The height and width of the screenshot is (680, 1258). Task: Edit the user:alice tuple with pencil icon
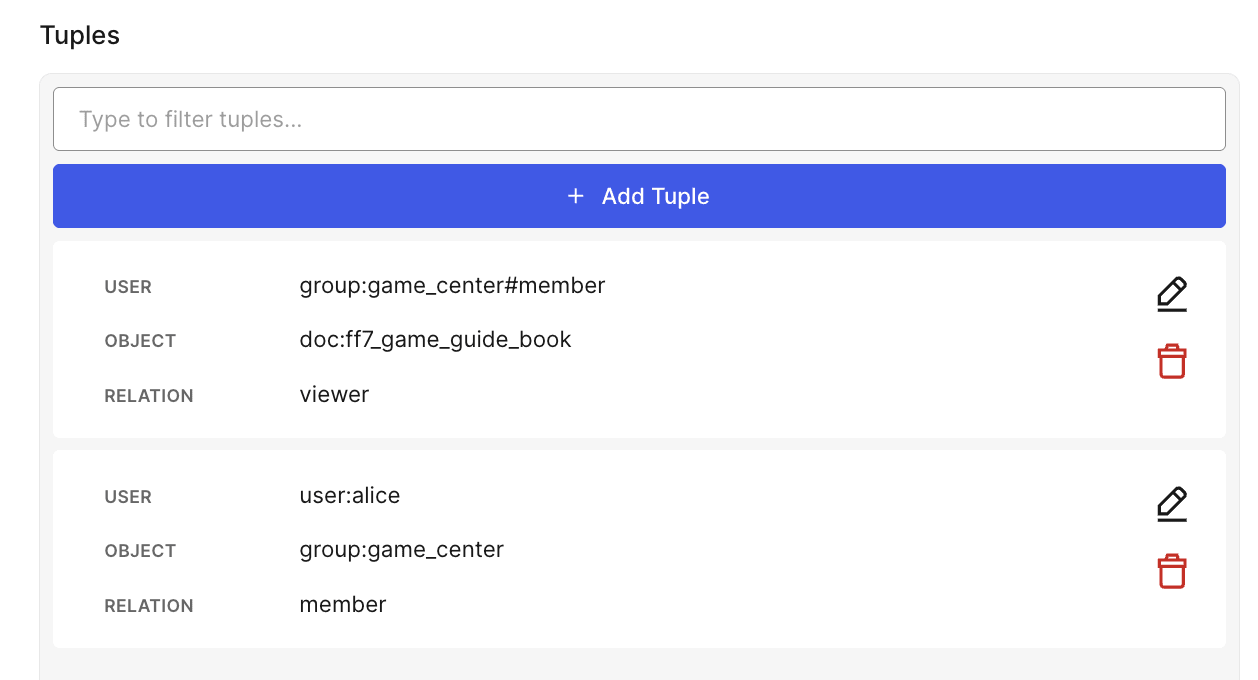click(1171, 505)
